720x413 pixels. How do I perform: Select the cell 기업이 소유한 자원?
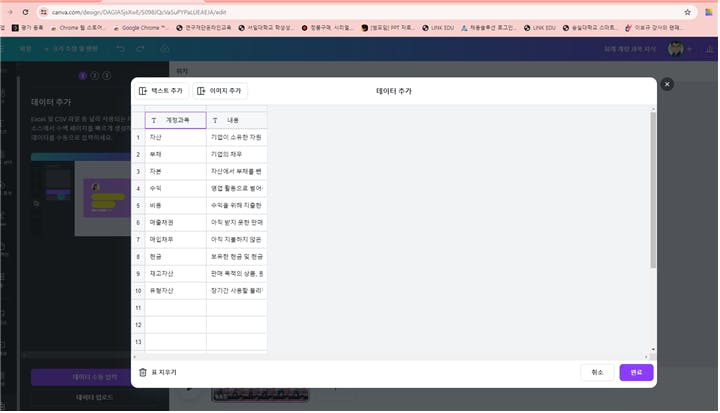click(x=236, y=137)
